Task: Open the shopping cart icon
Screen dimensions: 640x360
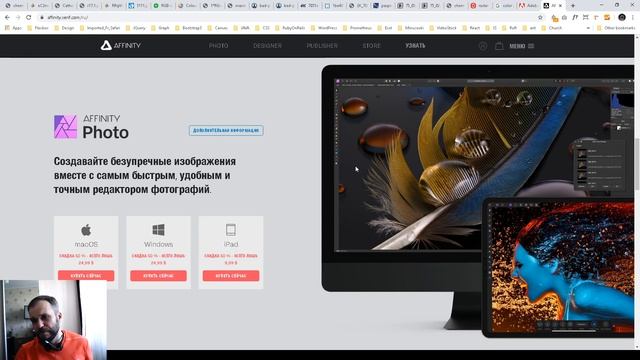Action: click(499, 46)
